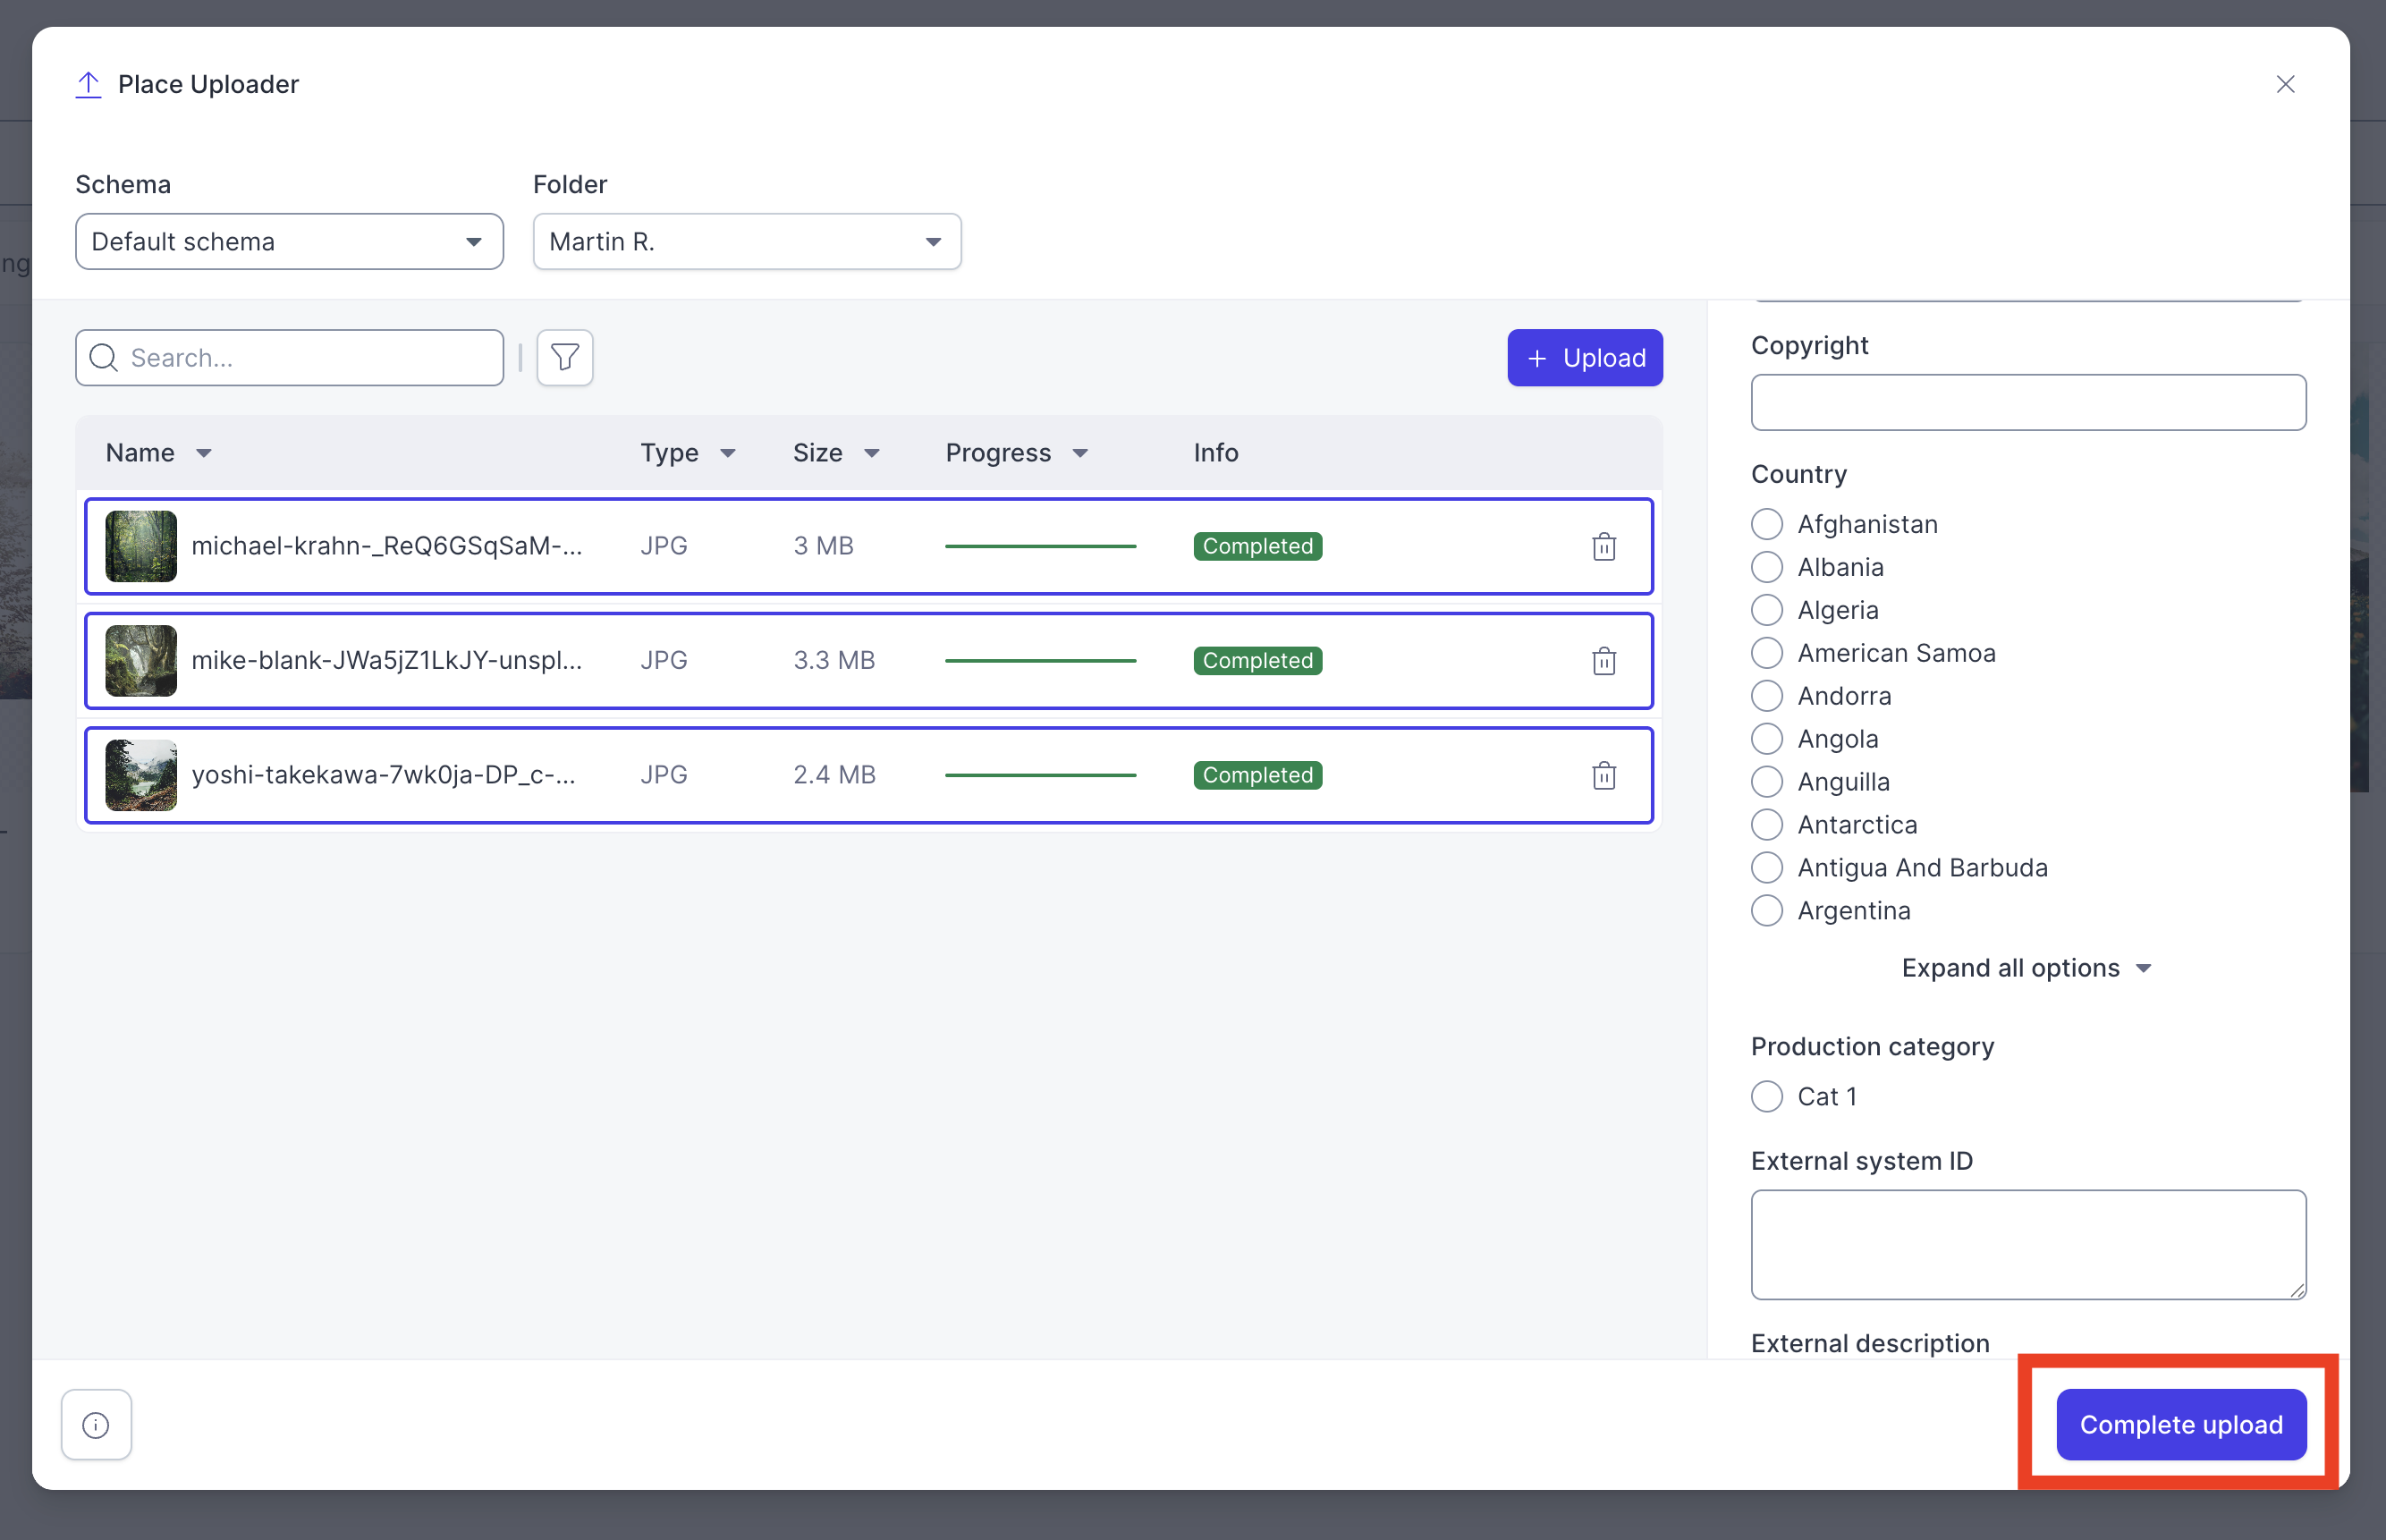Select Argentina as country
2386x1540 pixels.
click(x=1767, y=911)
